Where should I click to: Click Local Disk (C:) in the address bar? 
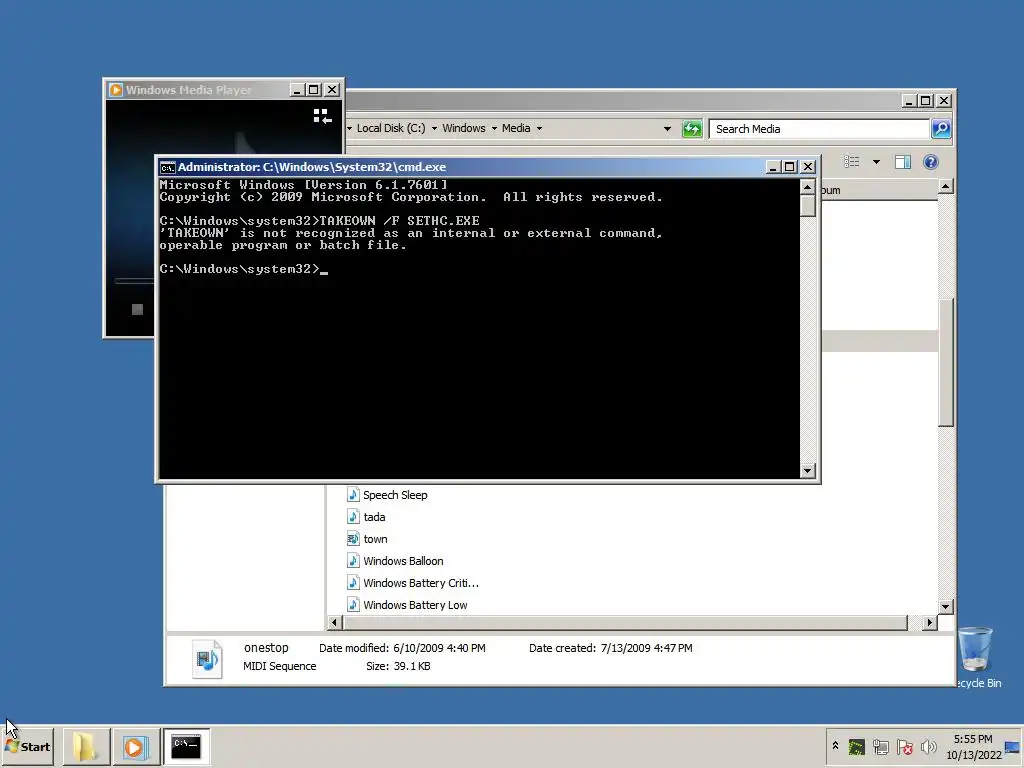[391, 128]
